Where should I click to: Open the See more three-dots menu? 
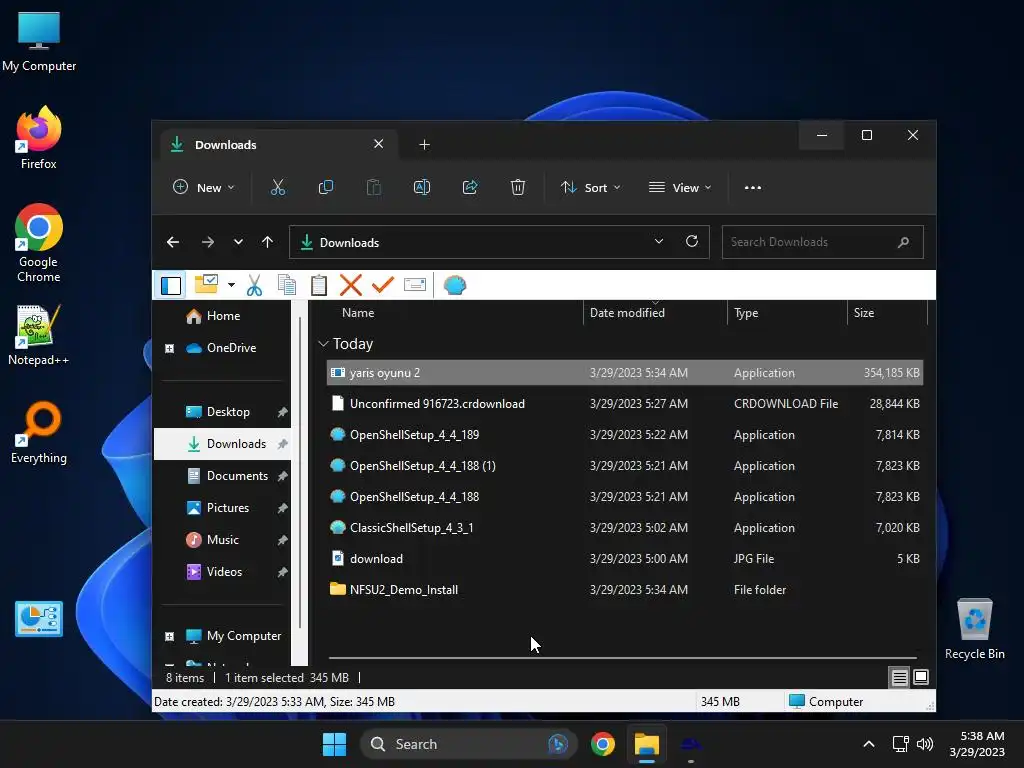click(753, 187)
